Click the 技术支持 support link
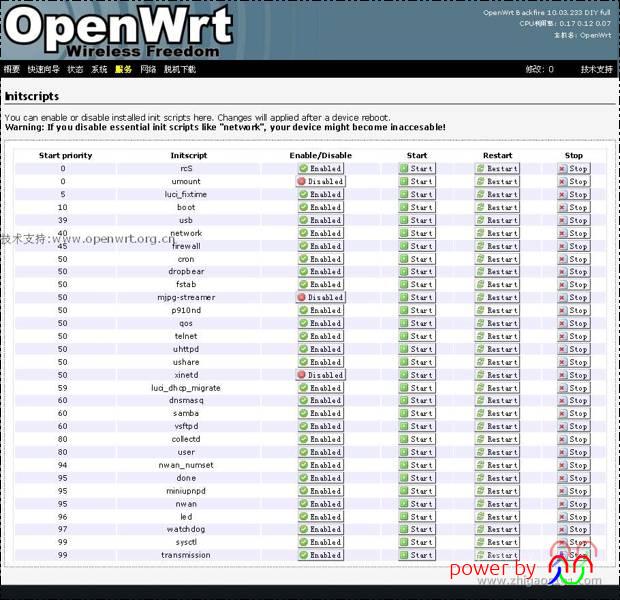 [596, 70]
